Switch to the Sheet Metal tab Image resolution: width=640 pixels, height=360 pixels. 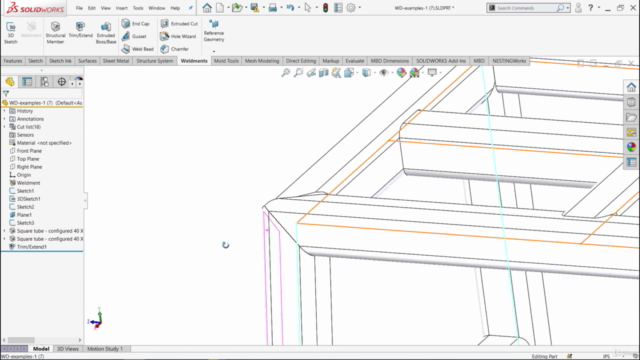[x=116, y=61]
